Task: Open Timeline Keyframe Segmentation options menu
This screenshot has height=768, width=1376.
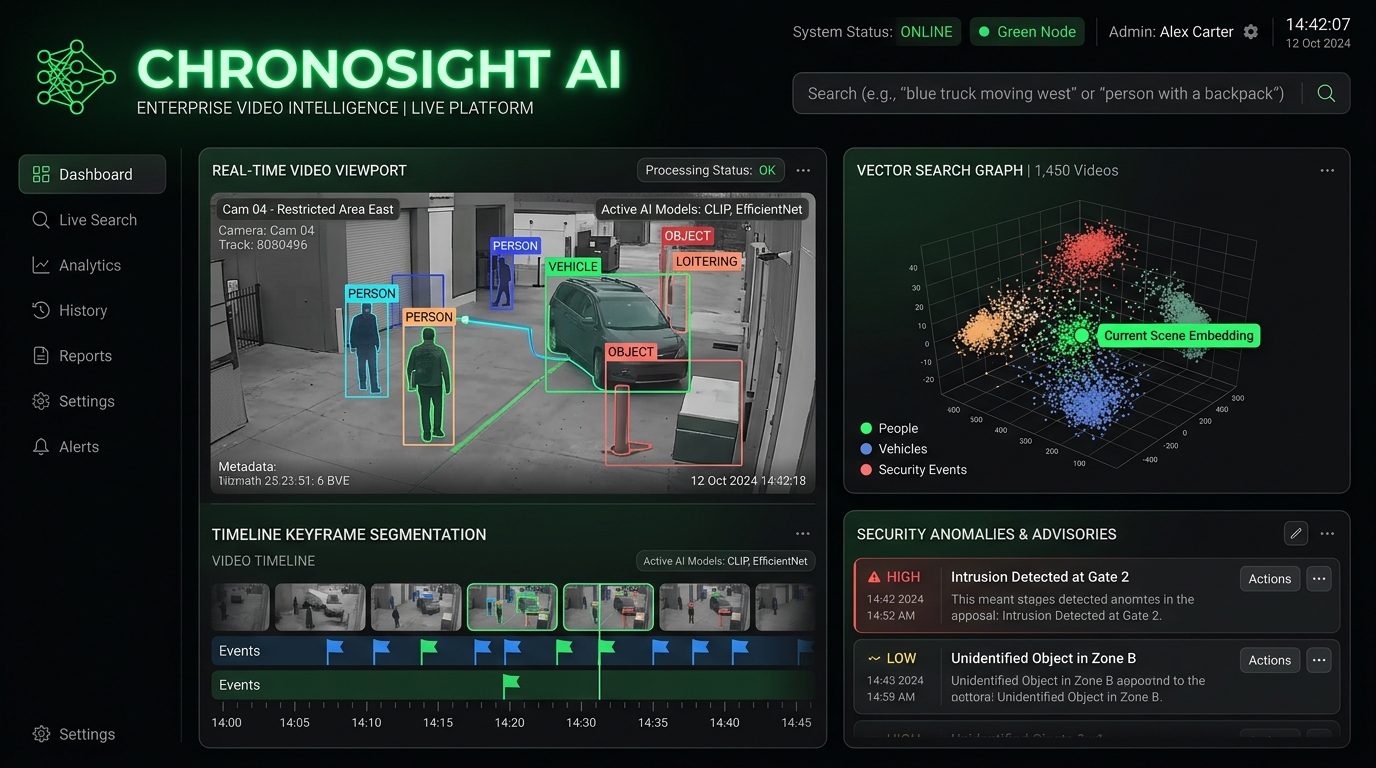Action: [x=803, y=534]
